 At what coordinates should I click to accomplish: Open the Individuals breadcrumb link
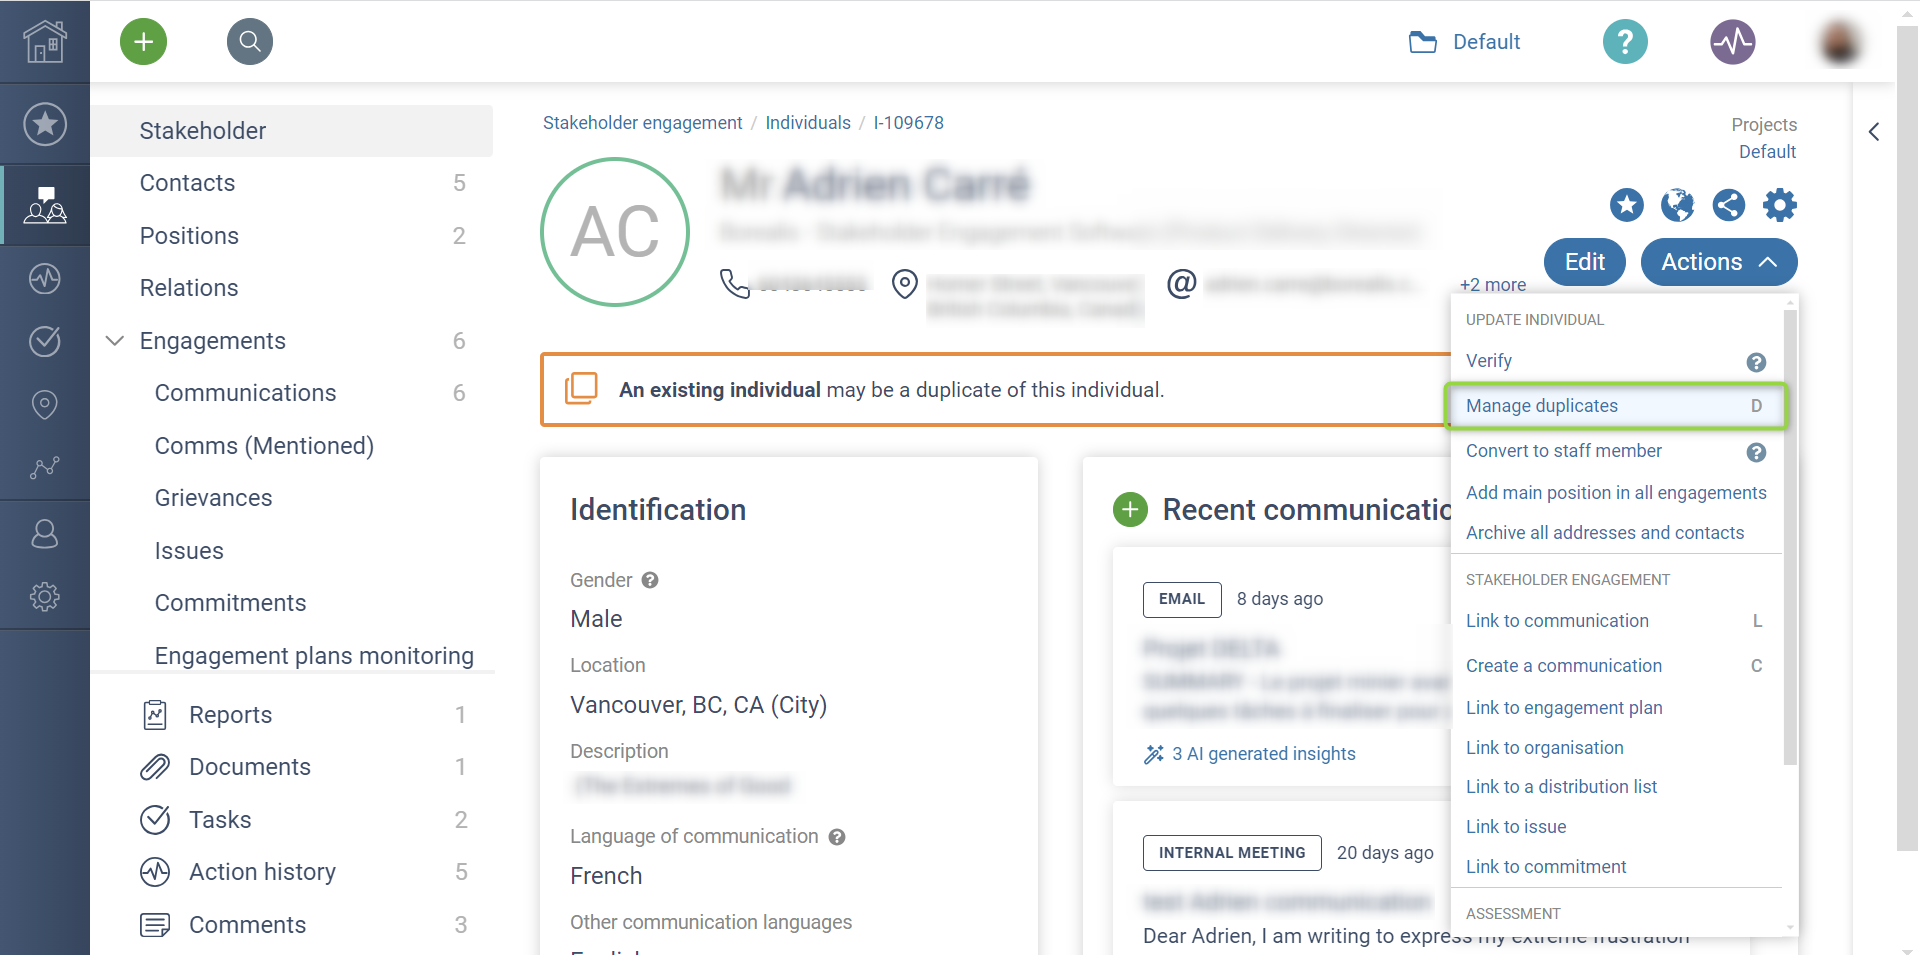(808, 123)
